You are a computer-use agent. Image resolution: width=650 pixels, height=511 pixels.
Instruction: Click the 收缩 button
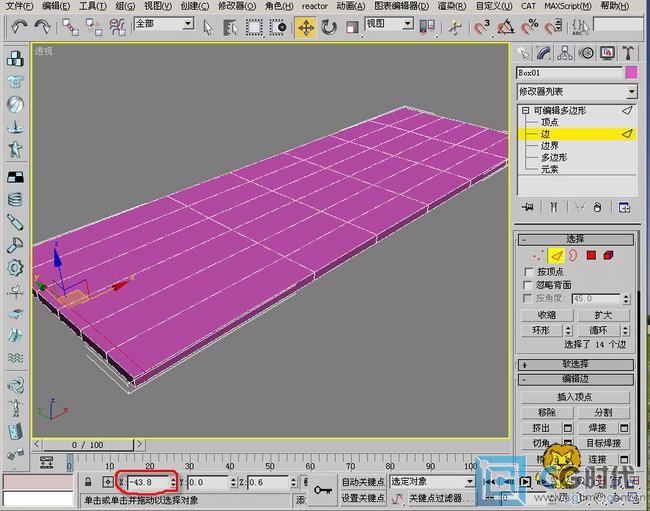(547, 315)
